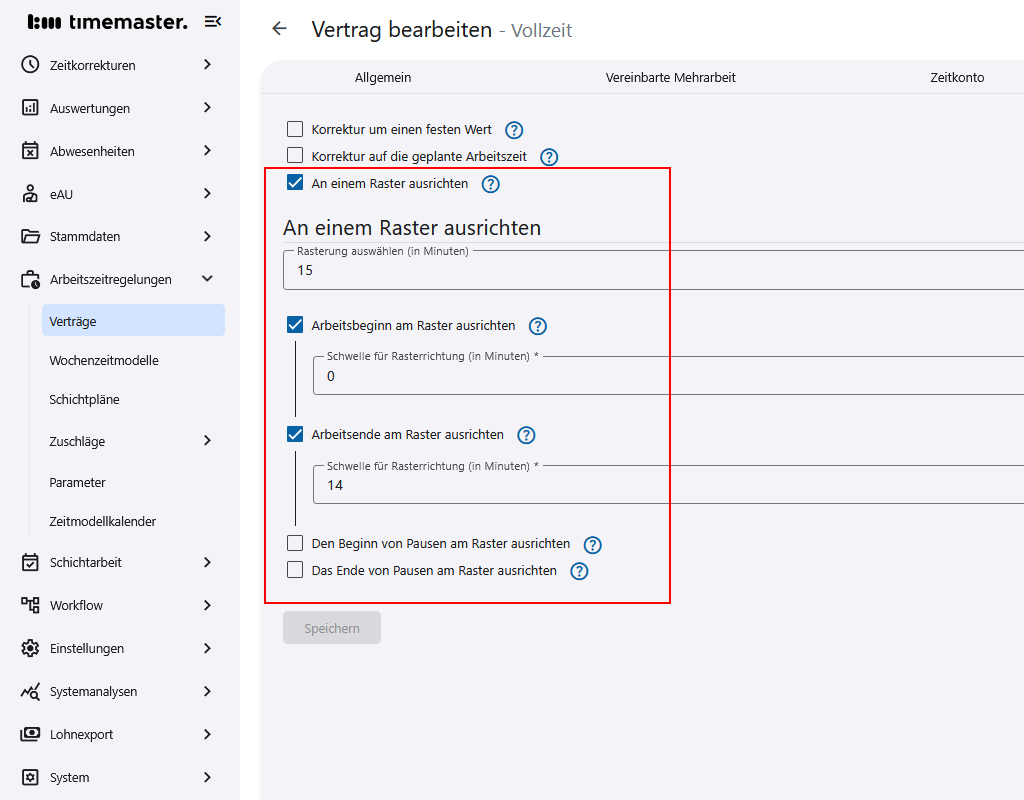
Task: Click help icon beside Den Beginn von Pausen
Action: pos(592,545)
